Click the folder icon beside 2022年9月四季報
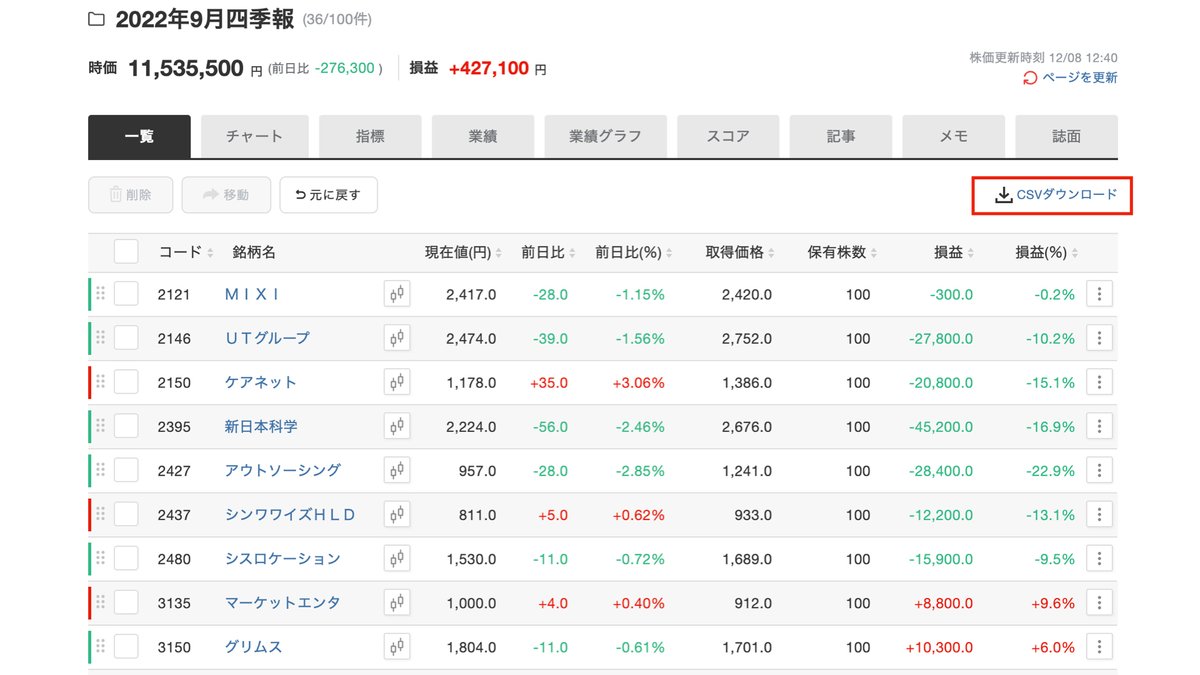Image resolution: width=1200 pixels, height=675 pixels. click(x=97, y=20)
